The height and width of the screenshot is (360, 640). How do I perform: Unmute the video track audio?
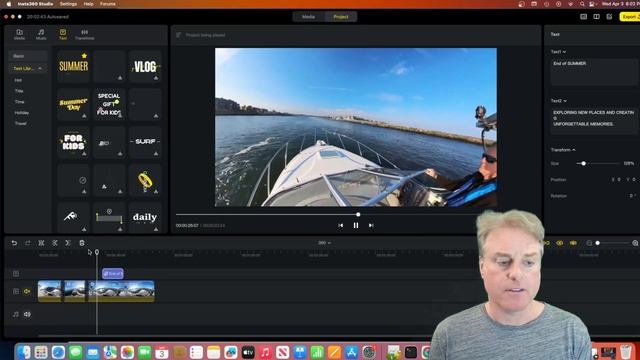27,291
